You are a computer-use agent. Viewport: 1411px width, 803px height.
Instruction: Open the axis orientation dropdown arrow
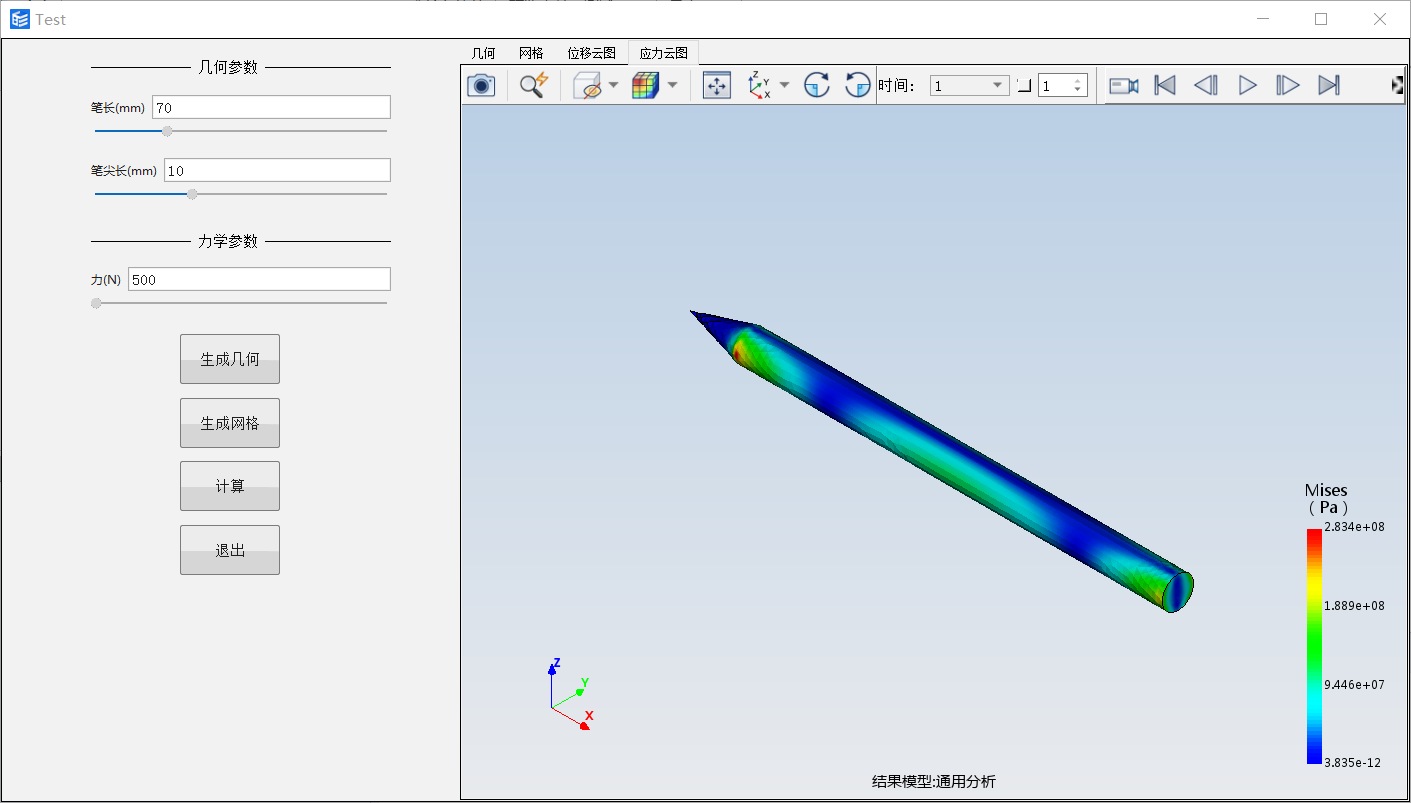pos(784,86)
